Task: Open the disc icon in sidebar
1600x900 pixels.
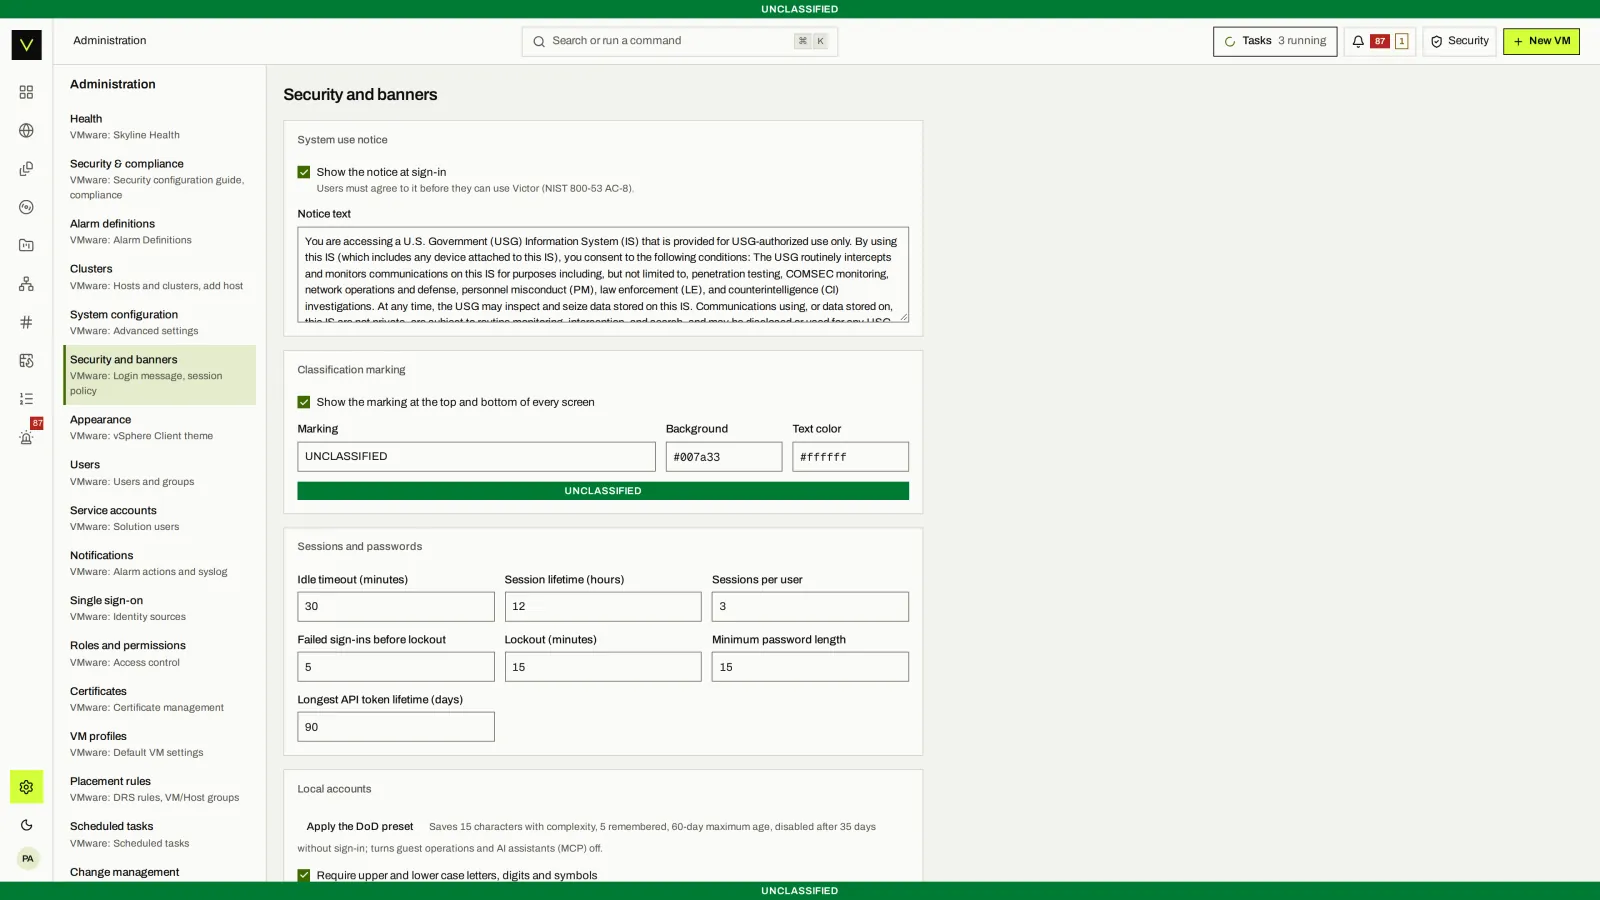Action: 26,207
